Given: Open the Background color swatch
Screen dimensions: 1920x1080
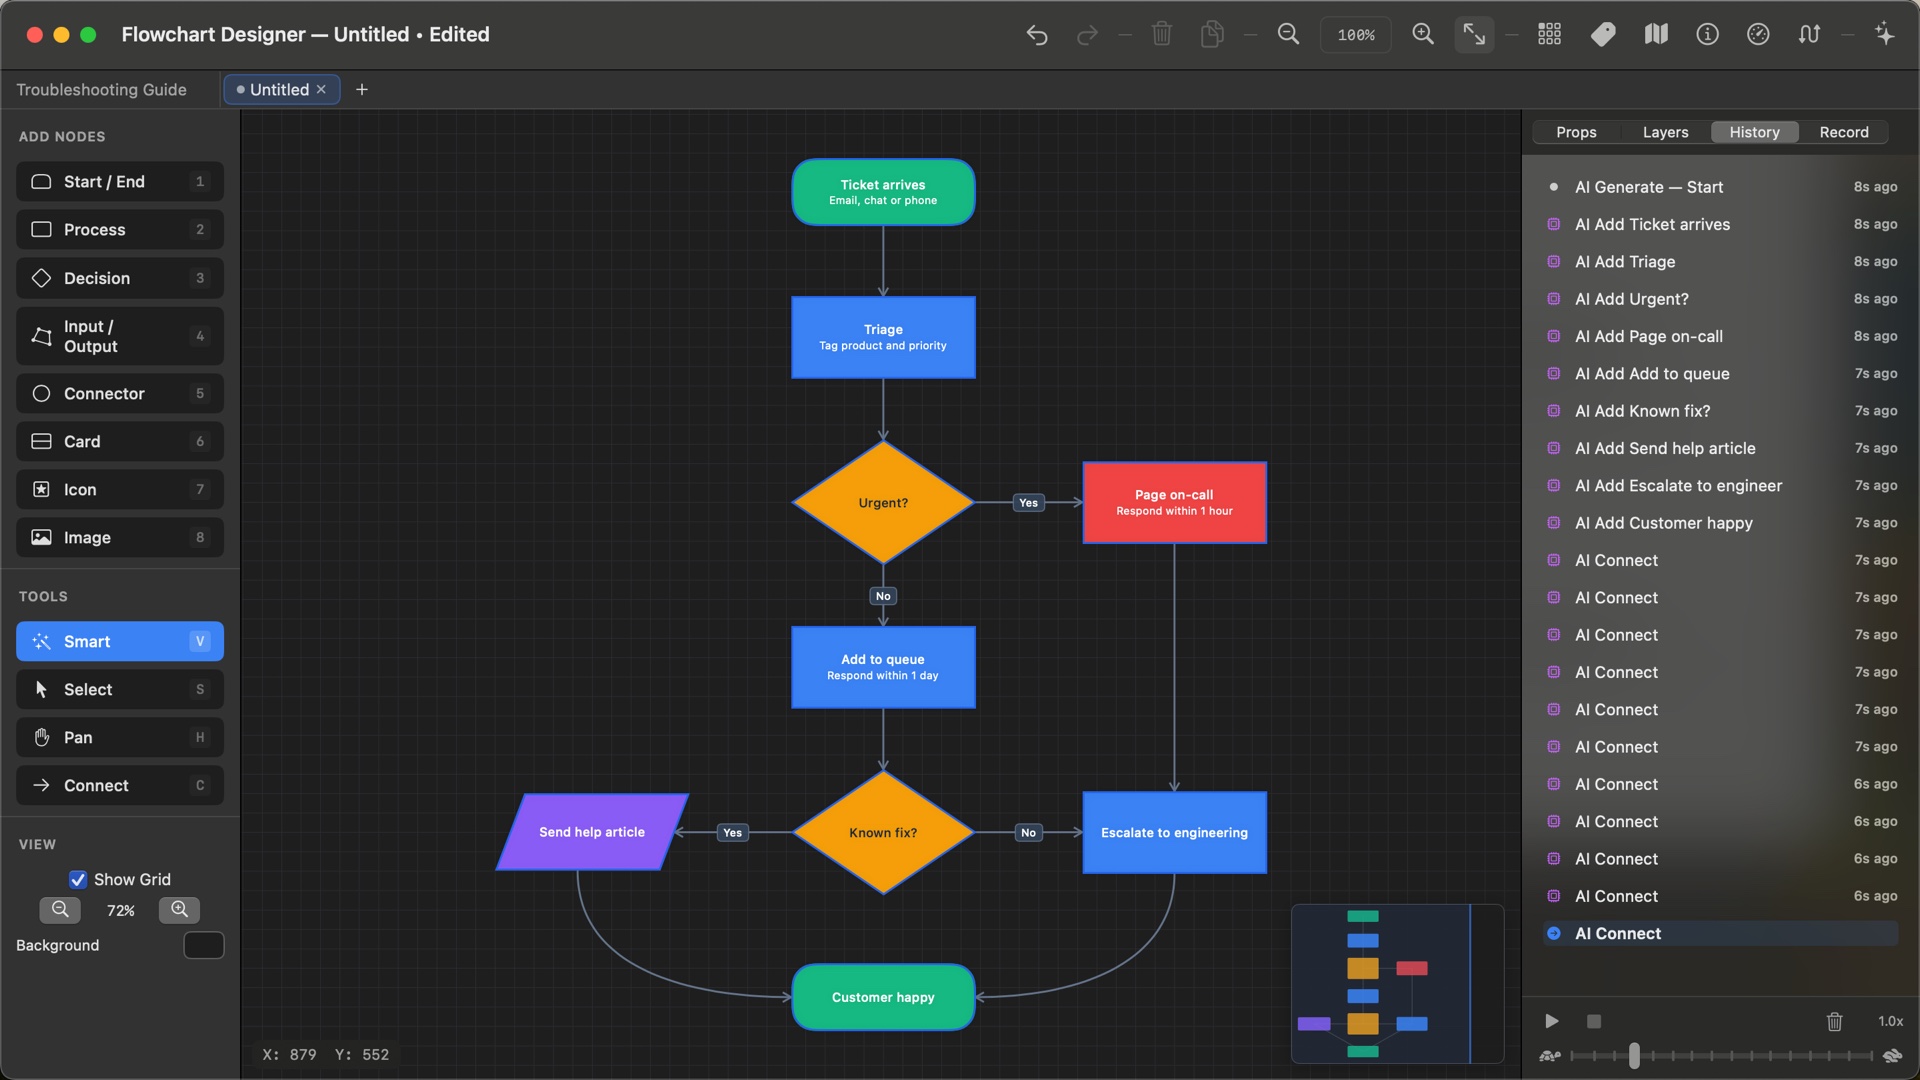Looking at the screenshot, I should (x=204, y=946).
